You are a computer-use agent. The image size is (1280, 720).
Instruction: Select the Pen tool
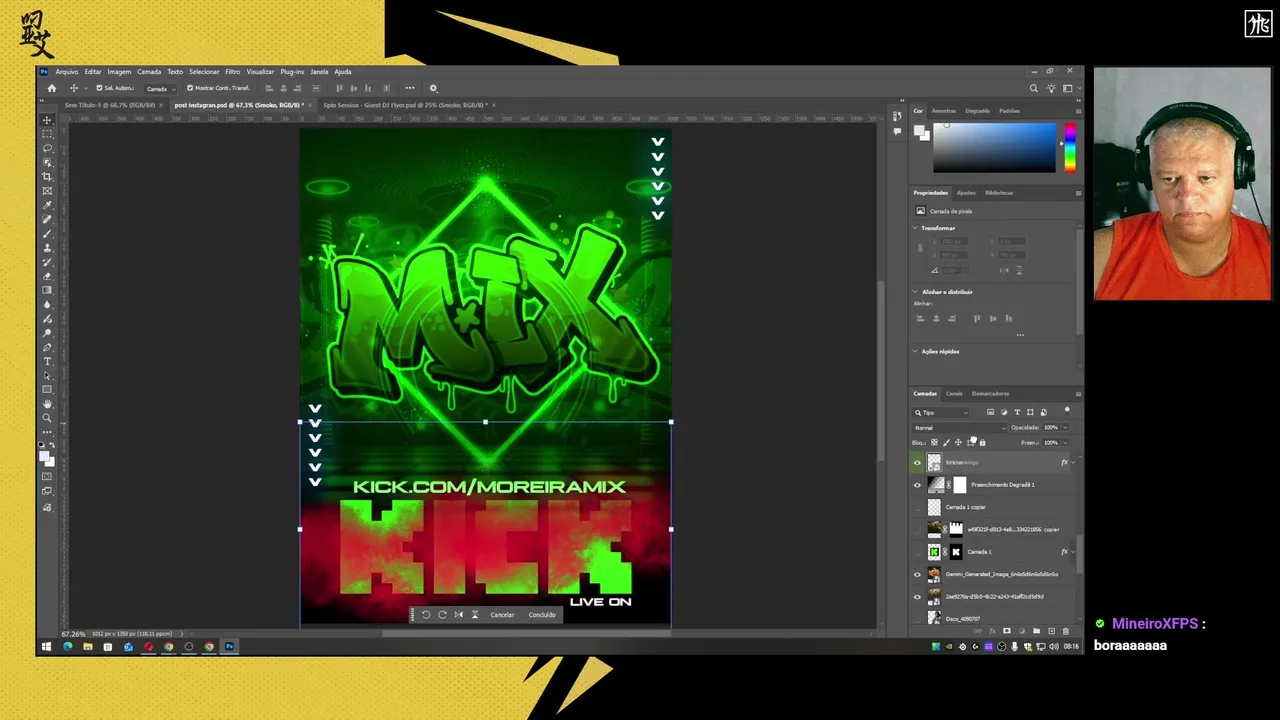point(47,347)
